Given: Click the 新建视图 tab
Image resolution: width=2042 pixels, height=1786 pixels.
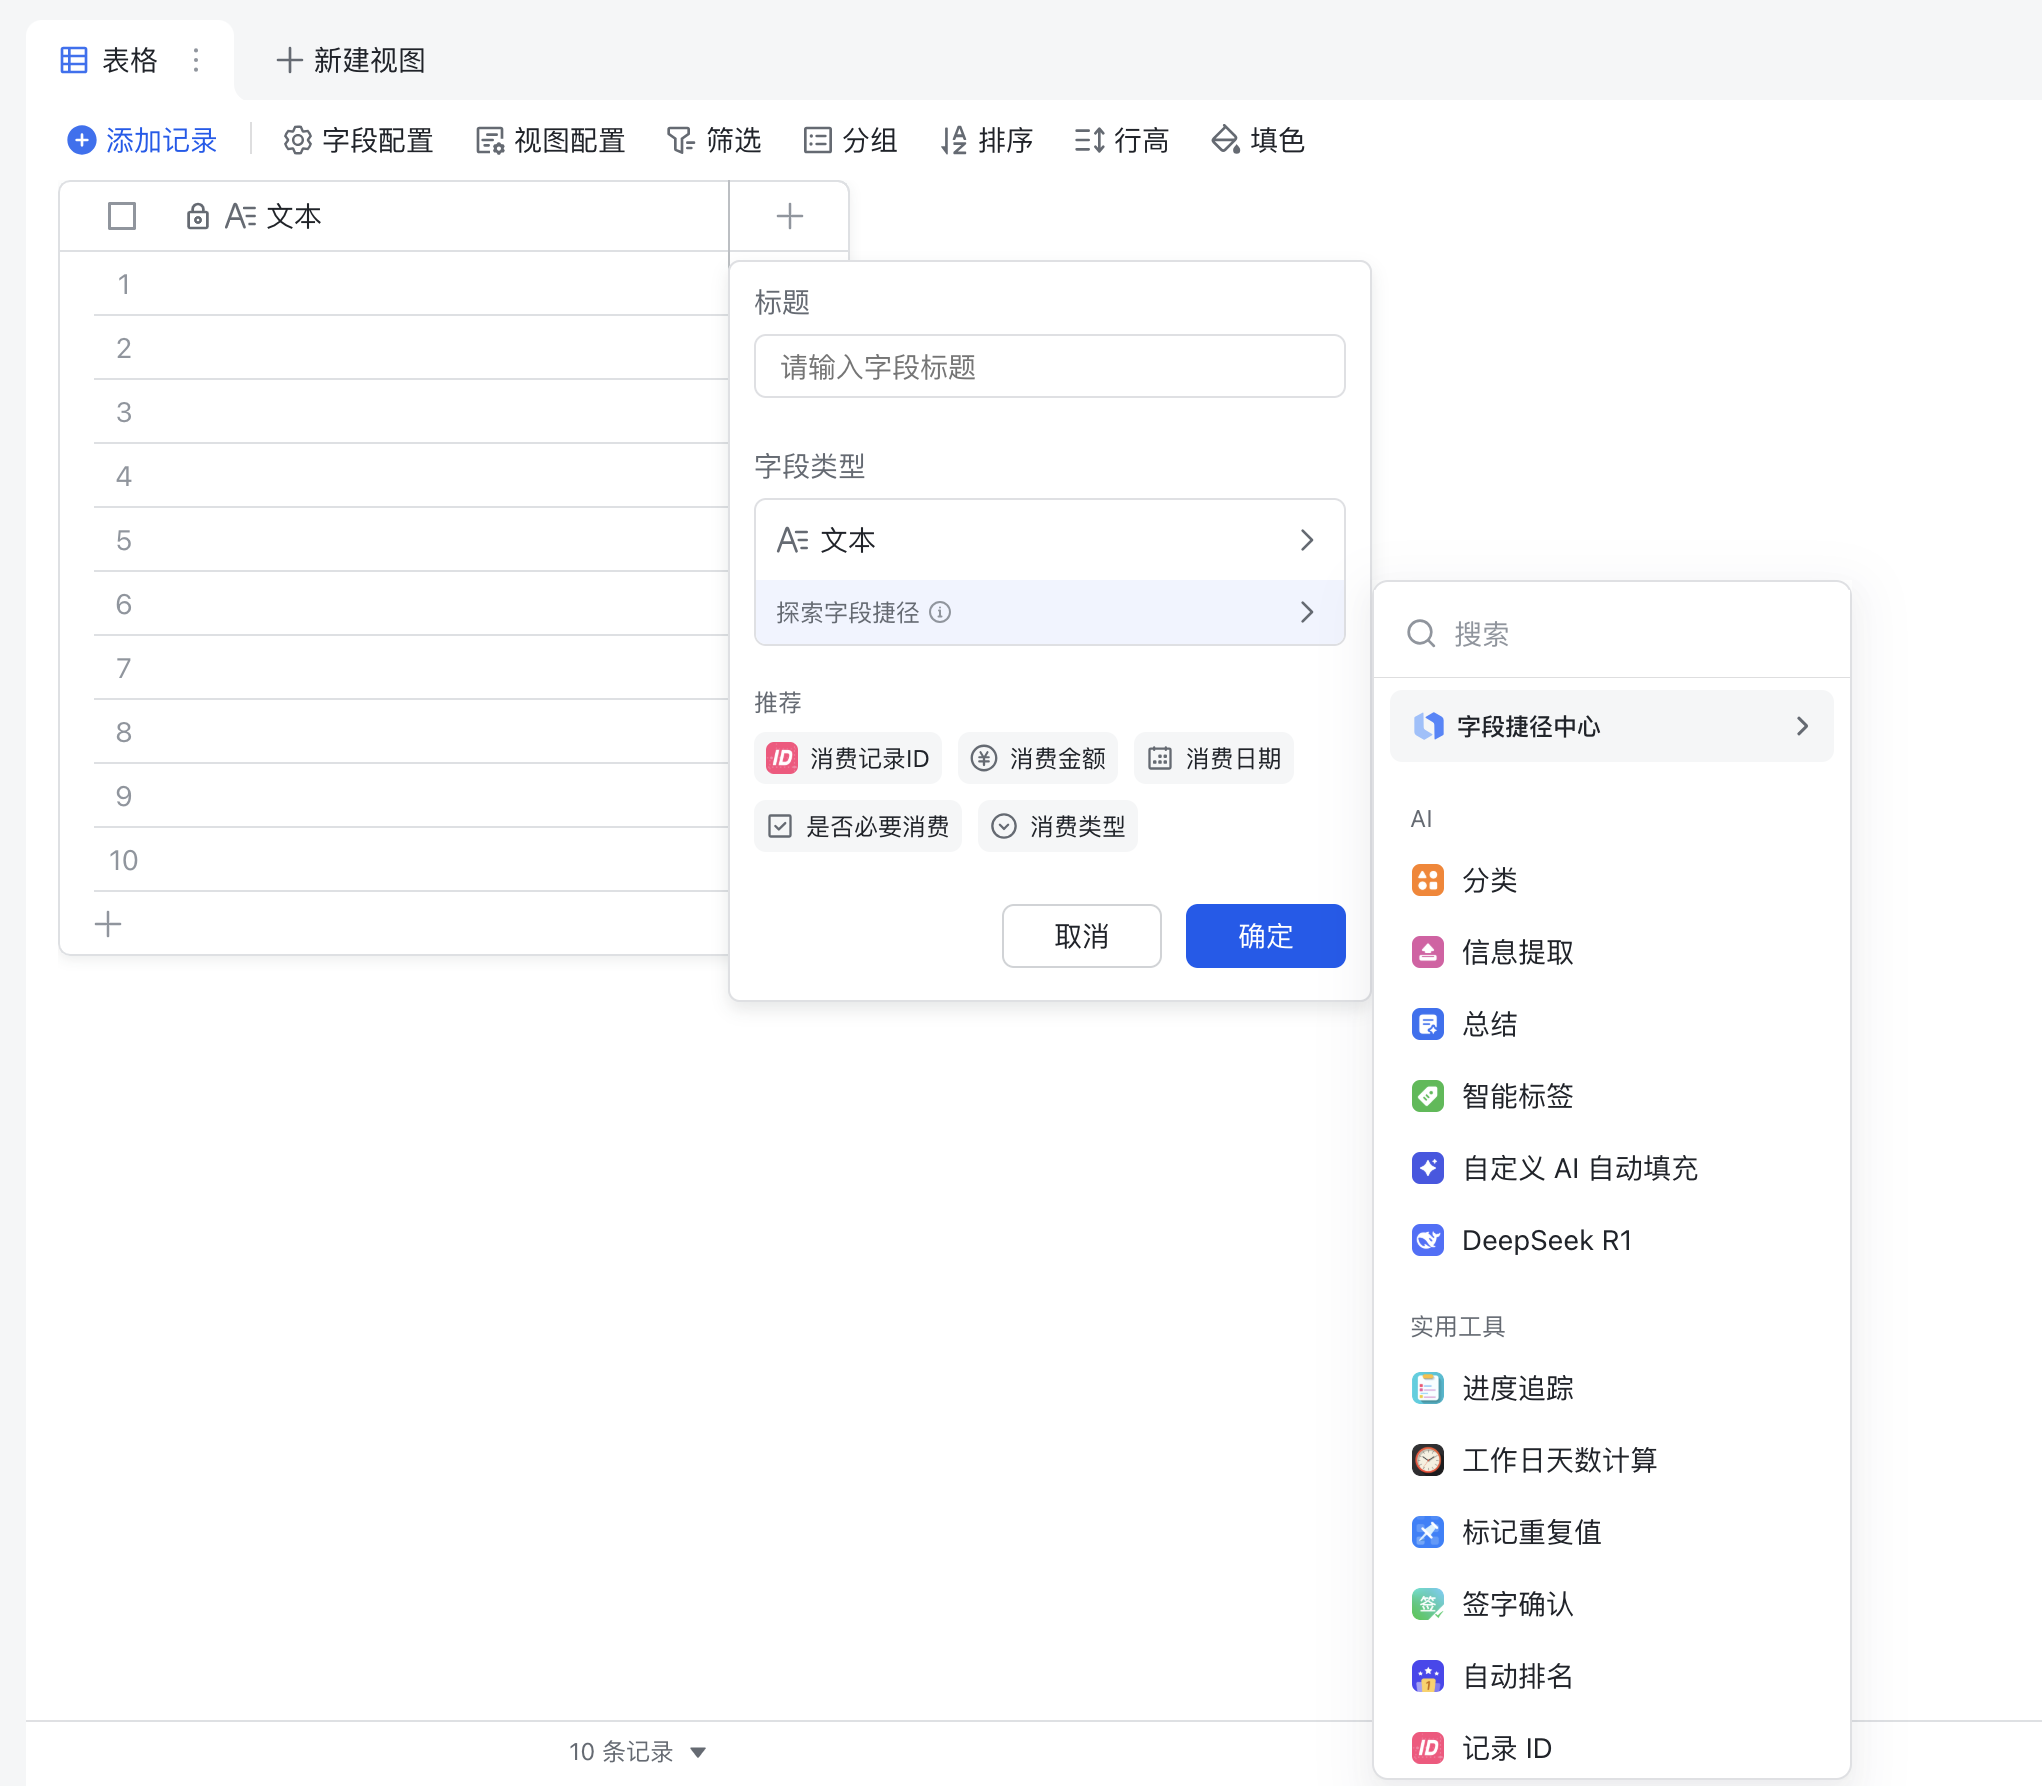Looking at the screenshot, I should [x=351, y=60].
